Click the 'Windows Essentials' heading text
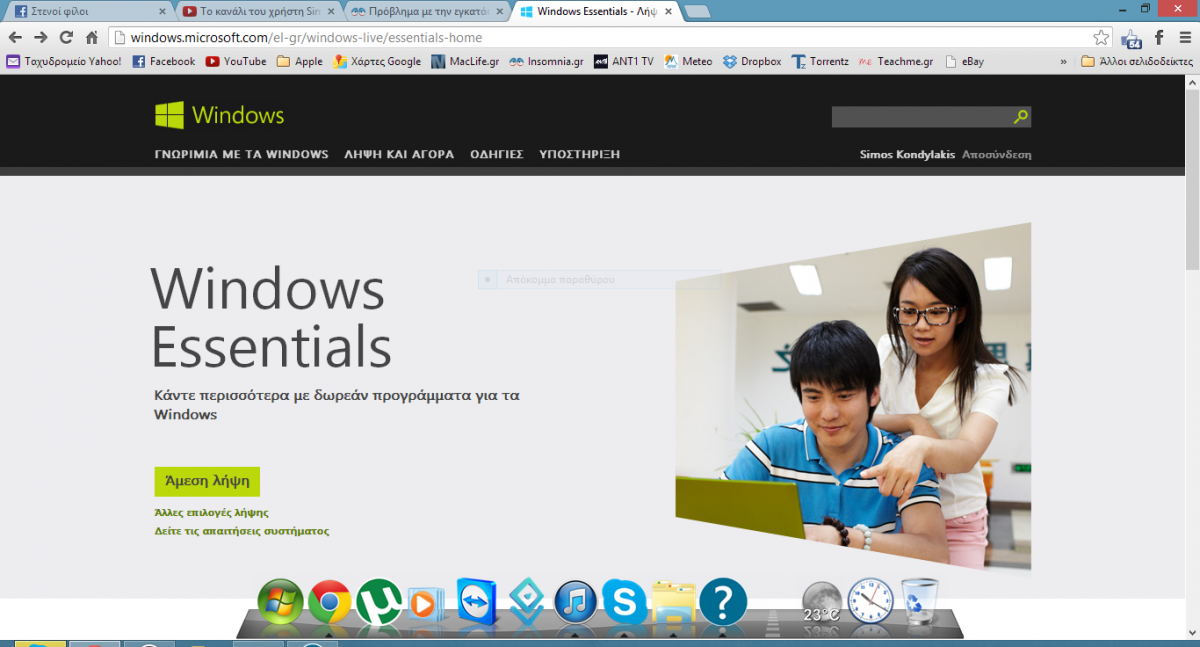This screenshot has height=647, width=1200. click(x=271, y=318)
